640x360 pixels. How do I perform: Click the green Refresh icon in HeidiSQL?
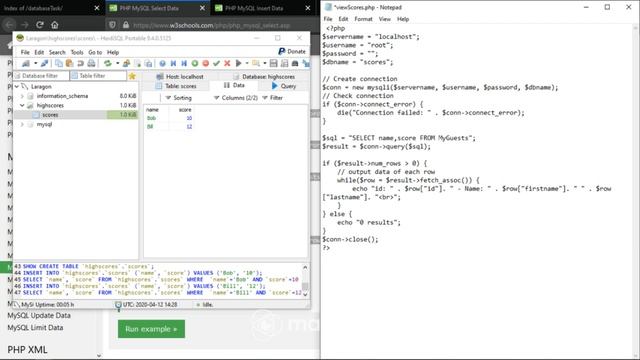click(x=107, y=63)
